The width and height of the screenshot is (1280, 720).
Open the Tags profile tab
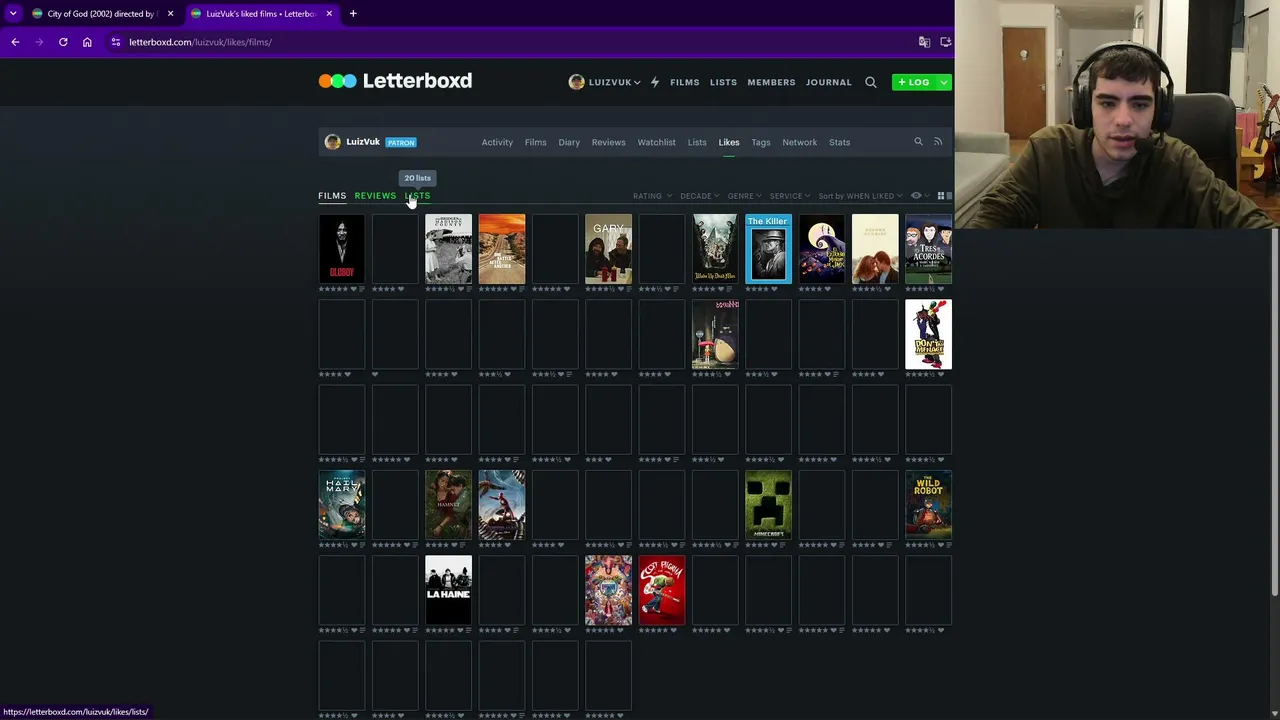click(x=761, y=142)
